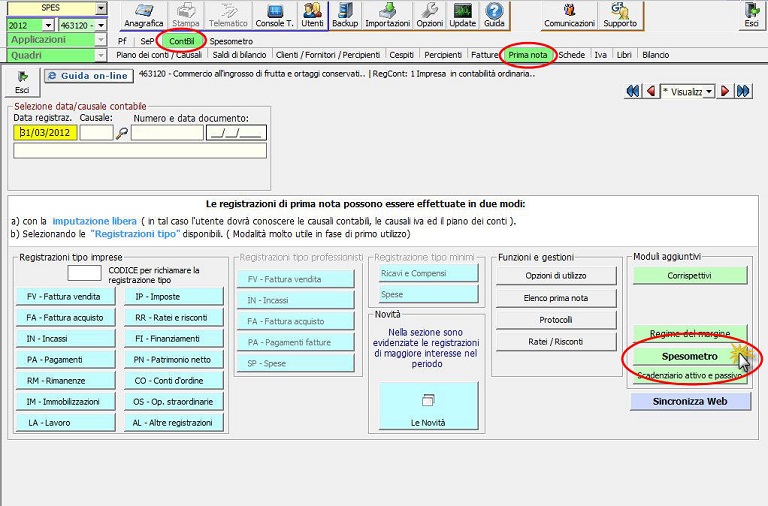Click the IN - Incassi imprese button

(x=66, y=339)
